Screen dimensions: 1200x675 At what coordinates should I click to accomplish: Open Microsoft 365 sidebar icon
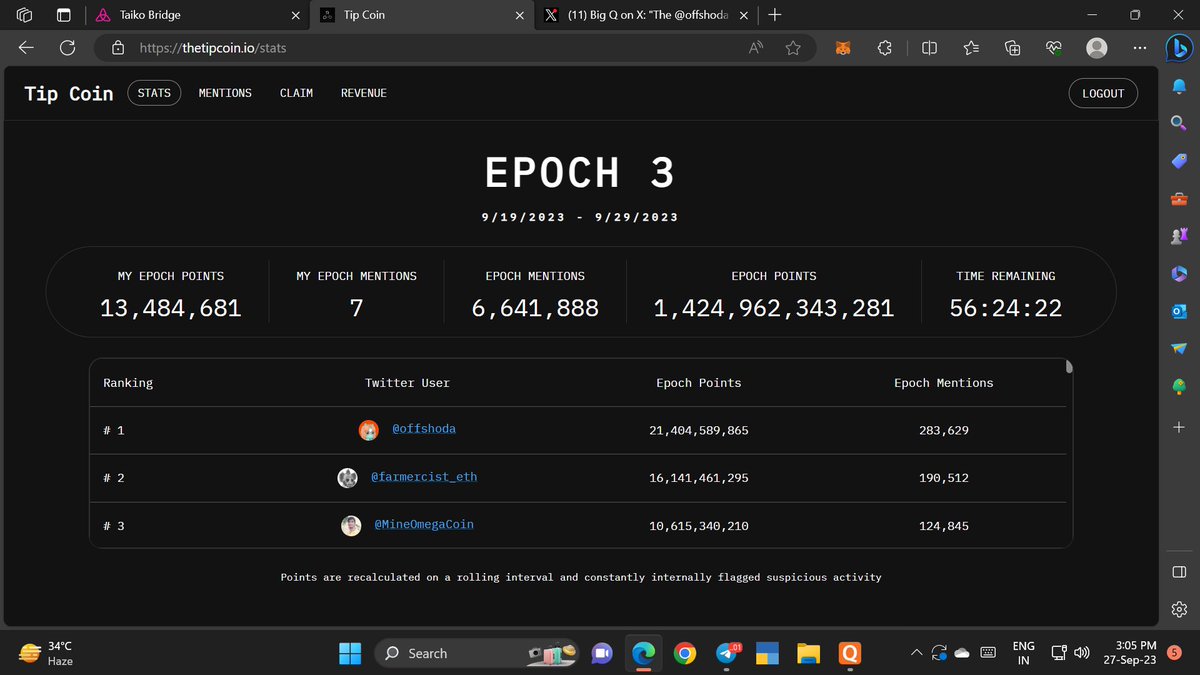1178,274
